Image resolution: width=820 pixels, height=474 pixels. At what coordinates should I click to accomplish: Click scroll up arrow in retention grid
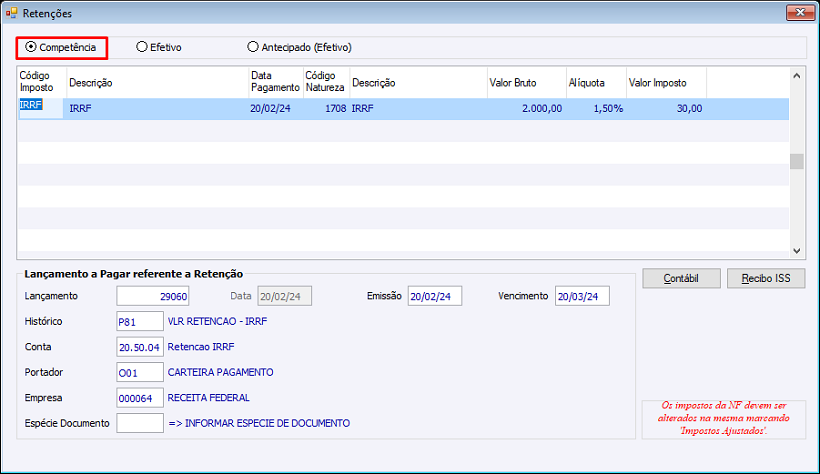[x=796, y=76]
